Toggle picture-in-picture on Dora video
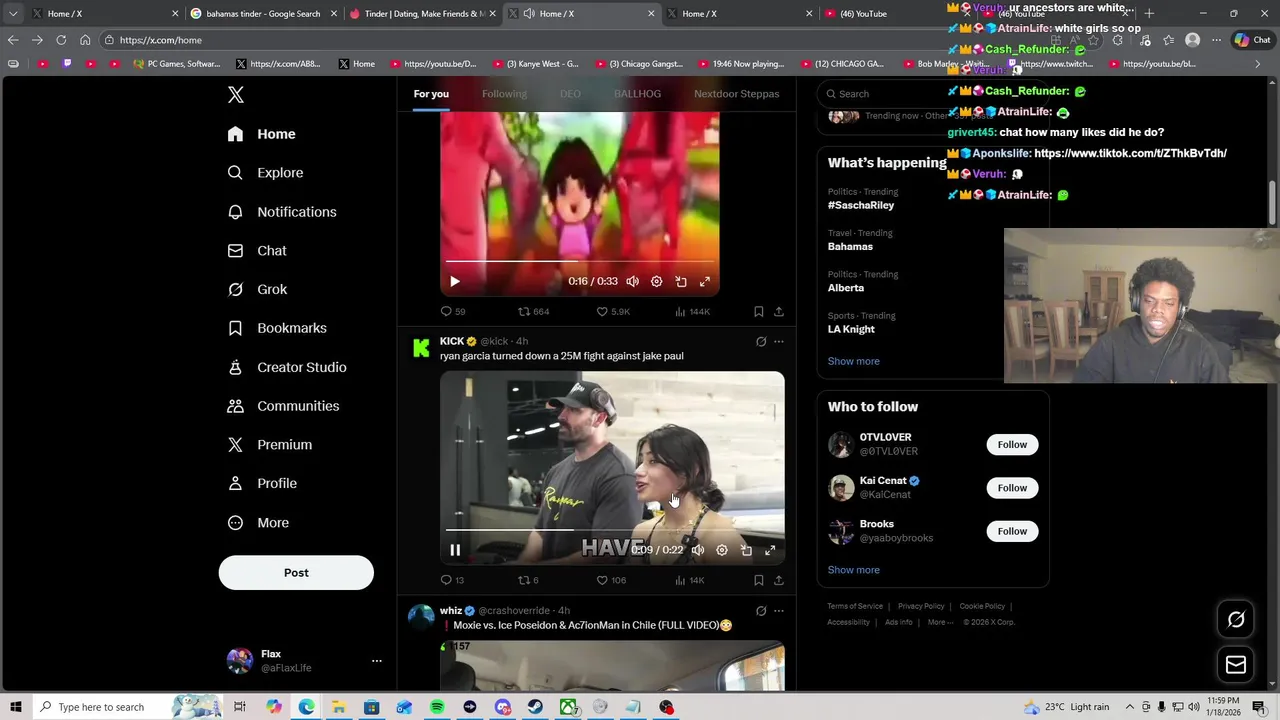Viewport: 1280px width, 720px height. coord(681,282)
